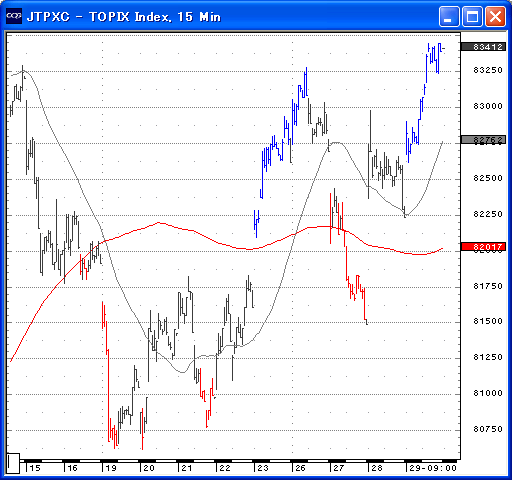The image size is (512, 480).
Task: Click the 23 date marker on time axis
Action: pyautogui.click(x=263, y=468)
